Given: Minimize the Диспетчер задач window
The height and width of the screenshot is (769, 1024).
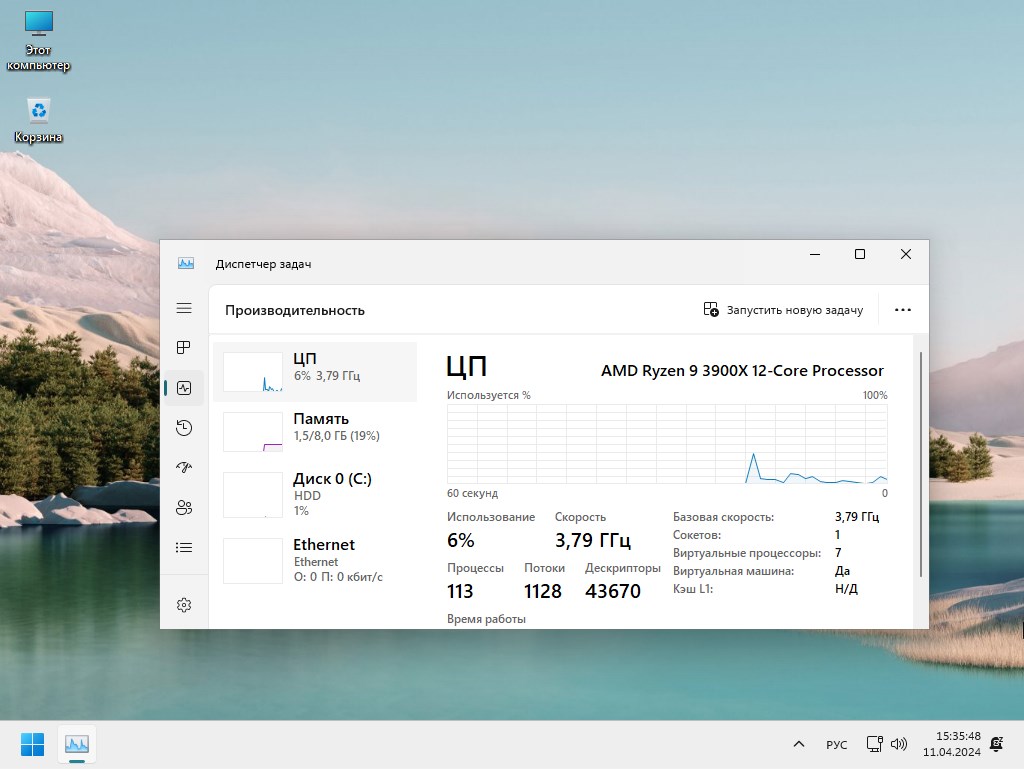Looking at the screenshot, I should tap(815, 254).
